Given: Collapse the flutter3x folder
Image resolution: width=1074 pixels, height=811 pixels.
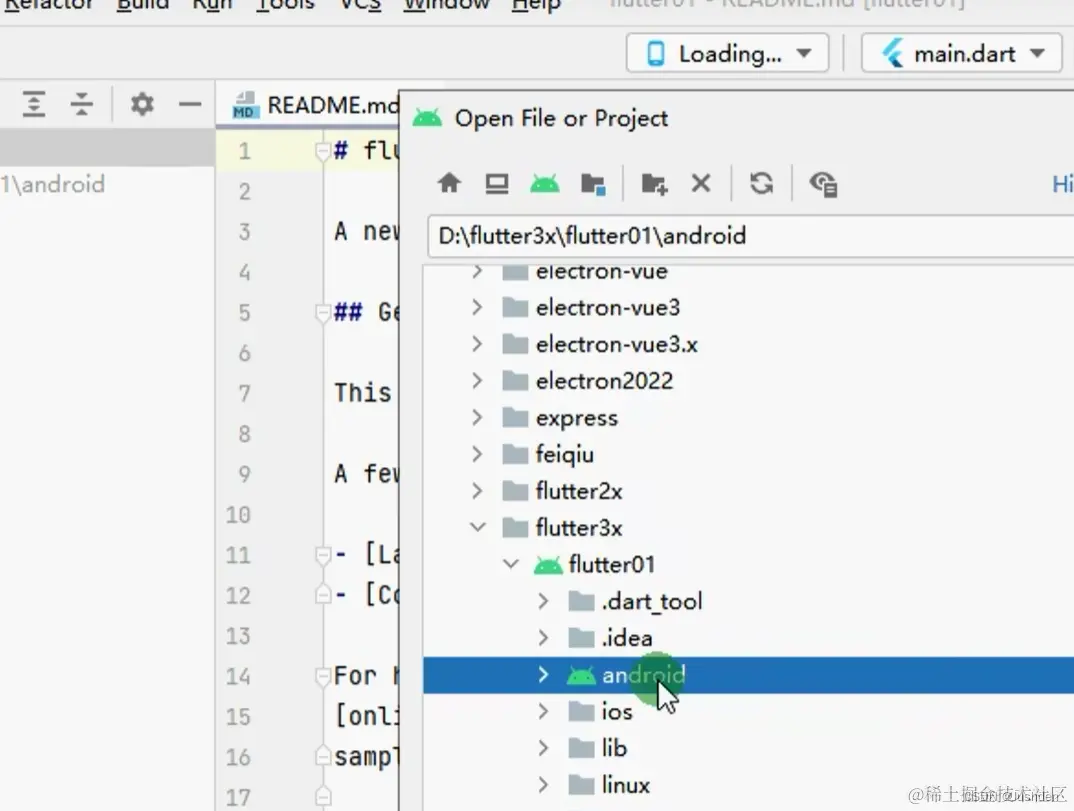Looking at the screenshot, I should (x=477, y=527).
